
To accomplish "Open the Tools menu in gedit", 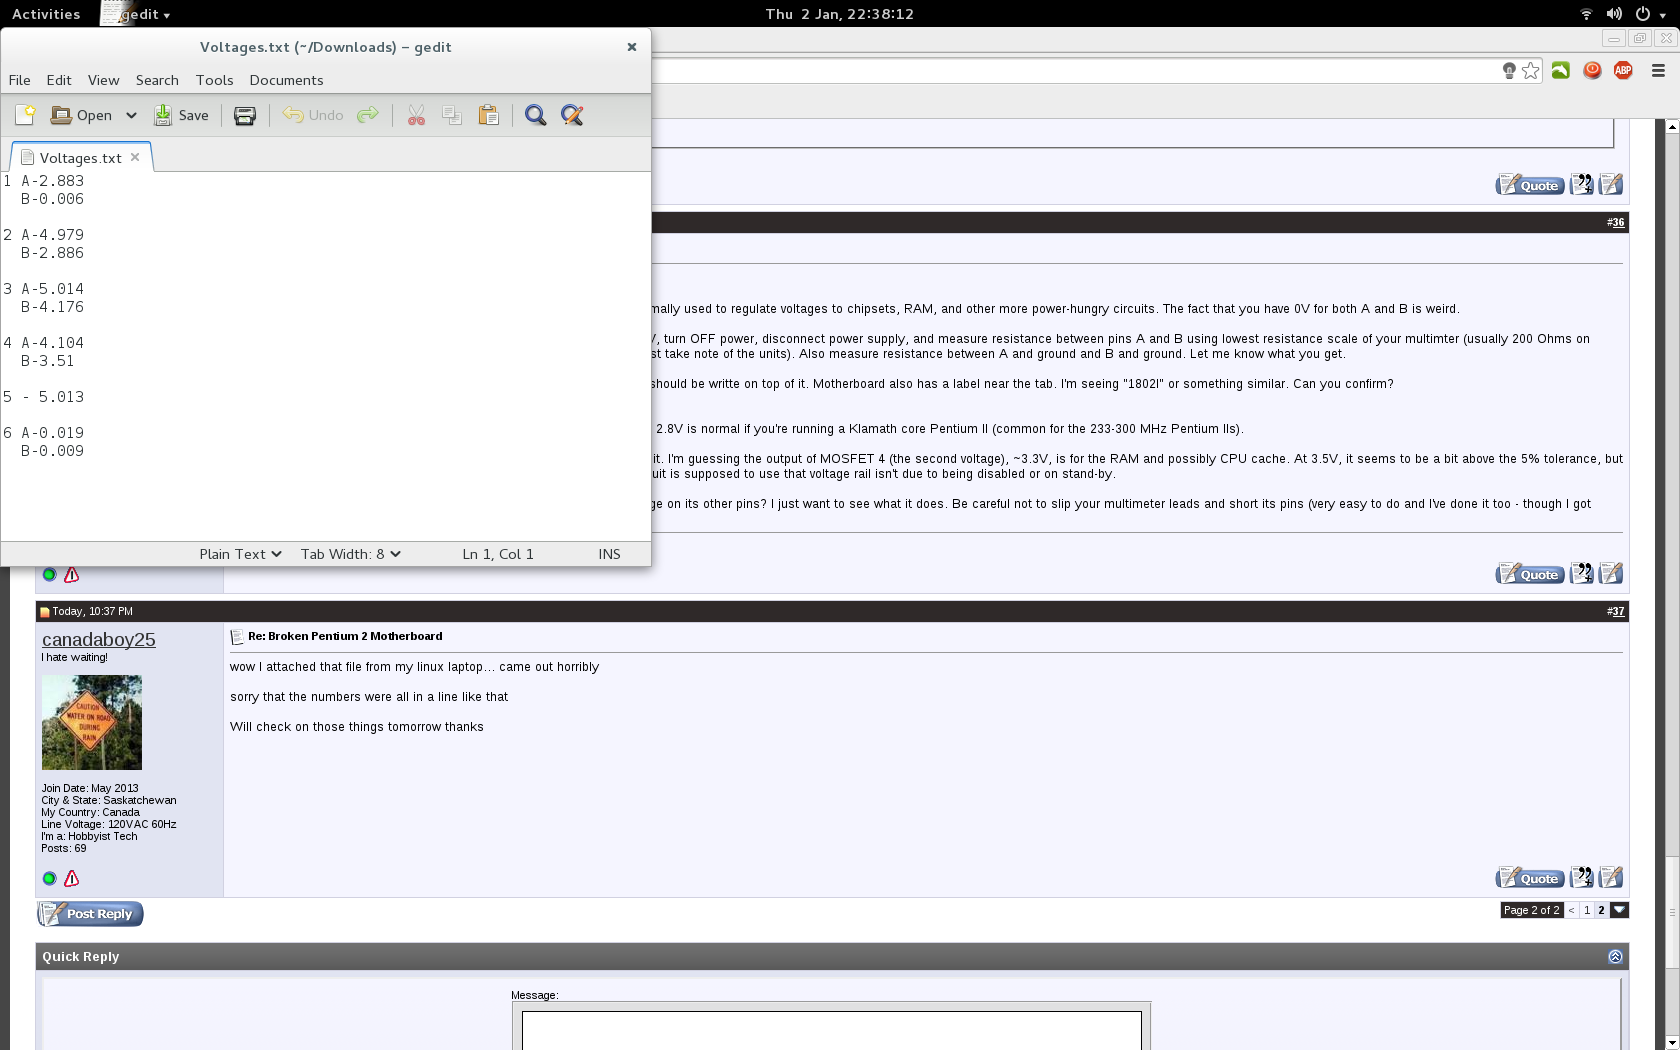I will (x=214, y=80).
